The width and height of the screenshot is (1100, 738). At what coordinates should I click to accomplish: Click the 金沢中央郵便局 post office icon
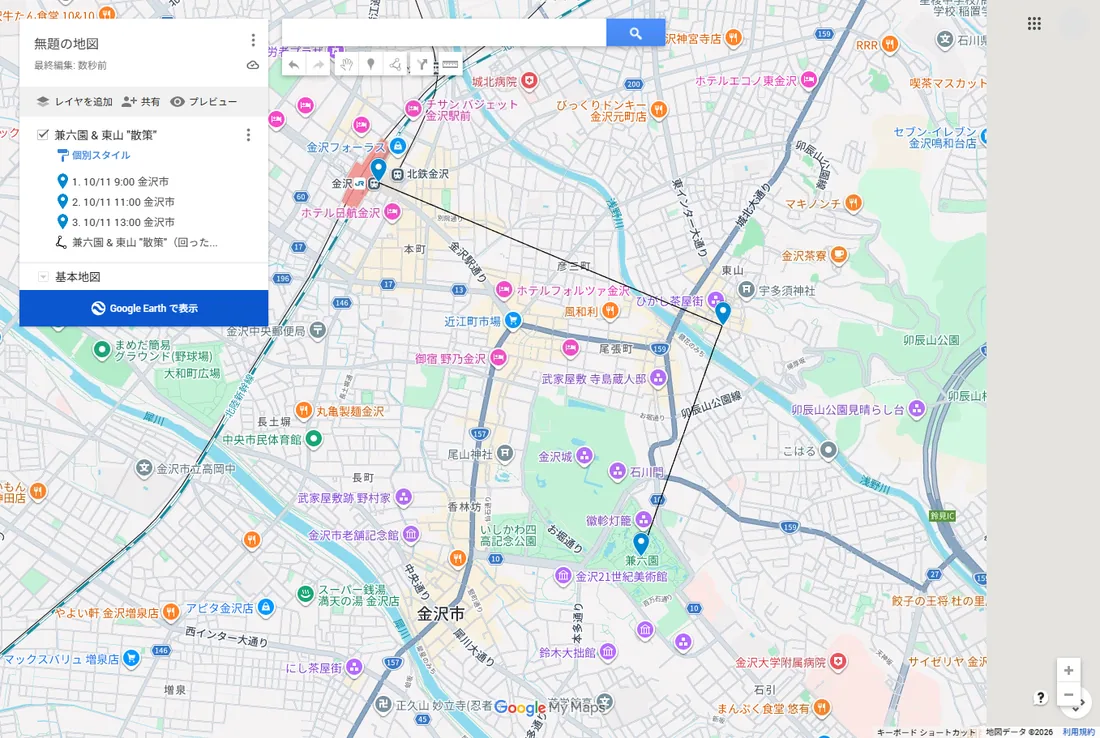[317, 330]
